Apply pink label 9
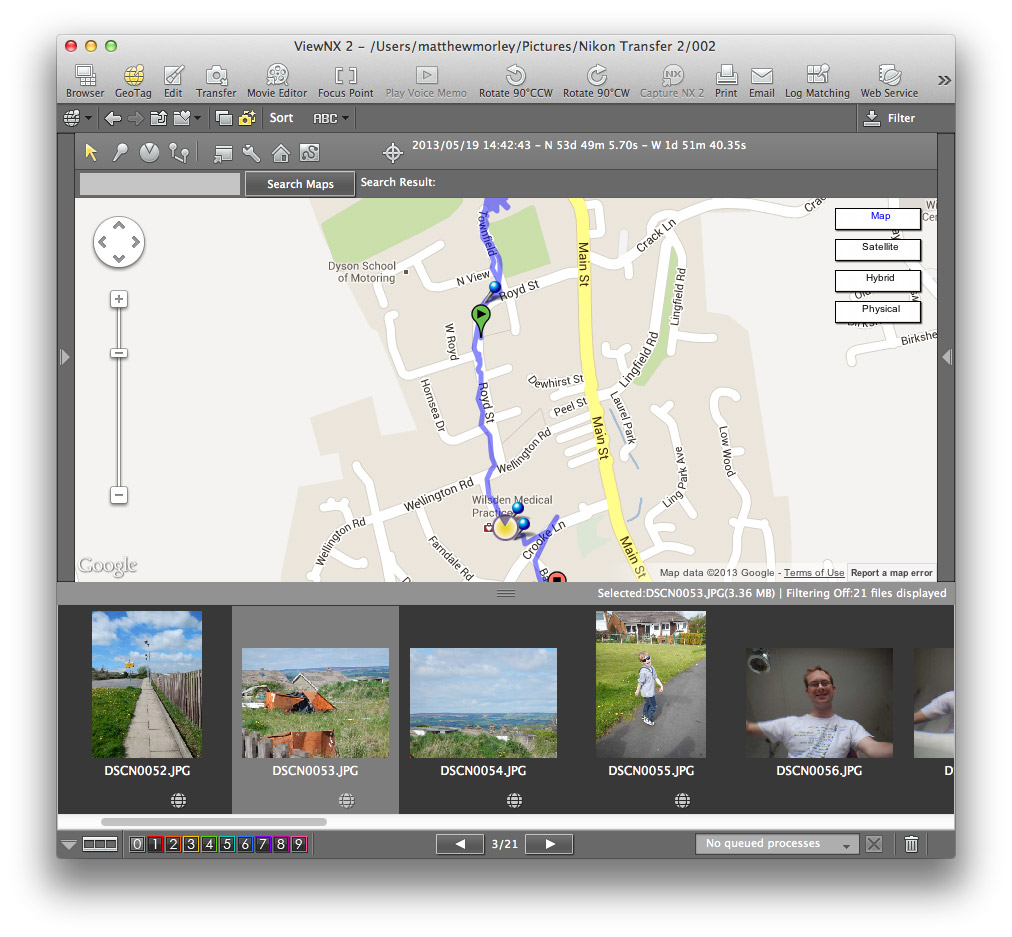The width and height of the screenshot is (1012, 937). click(x=298, y=844)
